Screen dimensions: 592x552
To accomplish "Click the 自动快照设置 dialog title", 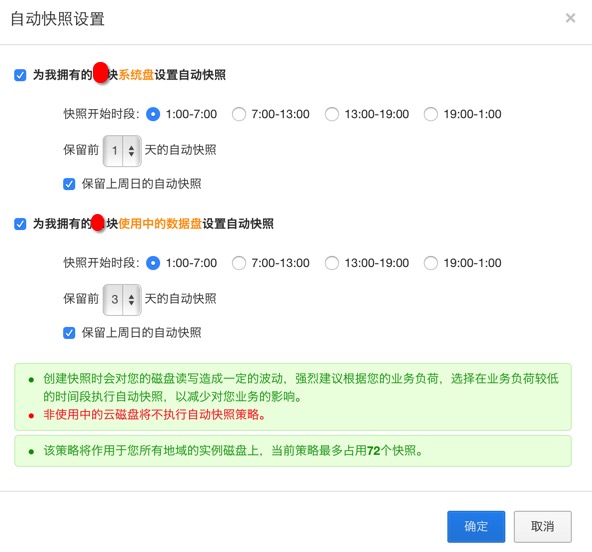I will coord(57,19).
